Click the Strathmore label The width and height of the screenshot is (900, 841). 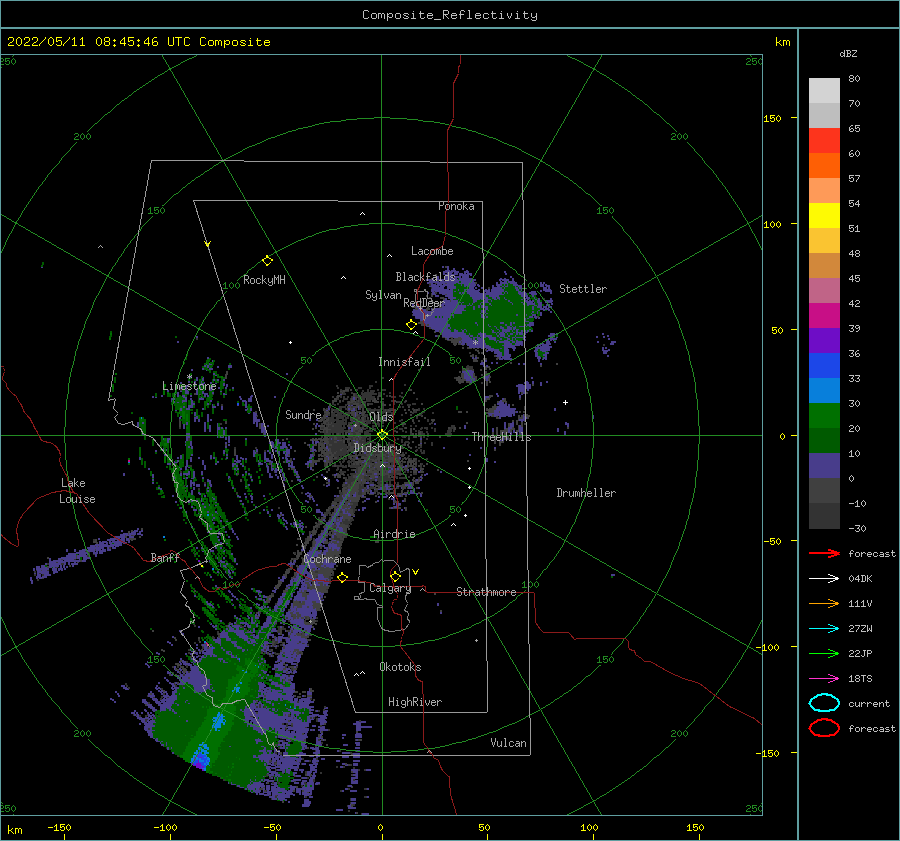click(x=486, y=592)
